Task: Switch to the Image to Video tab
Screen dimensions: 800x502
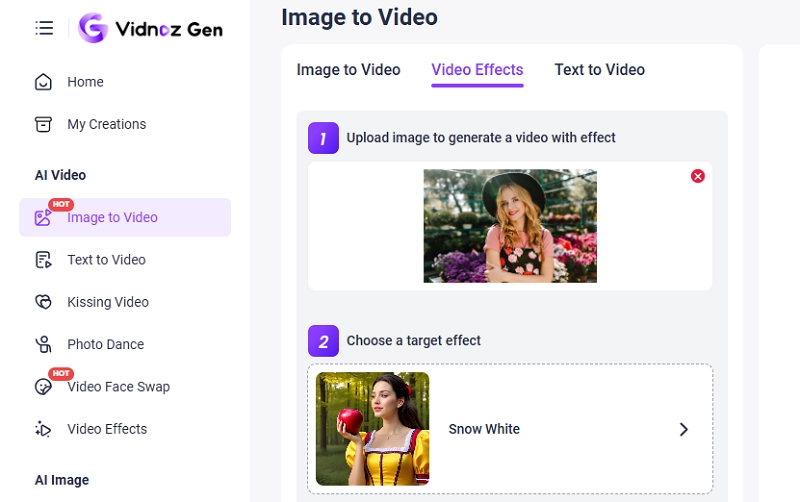Action: click(348, 70)
